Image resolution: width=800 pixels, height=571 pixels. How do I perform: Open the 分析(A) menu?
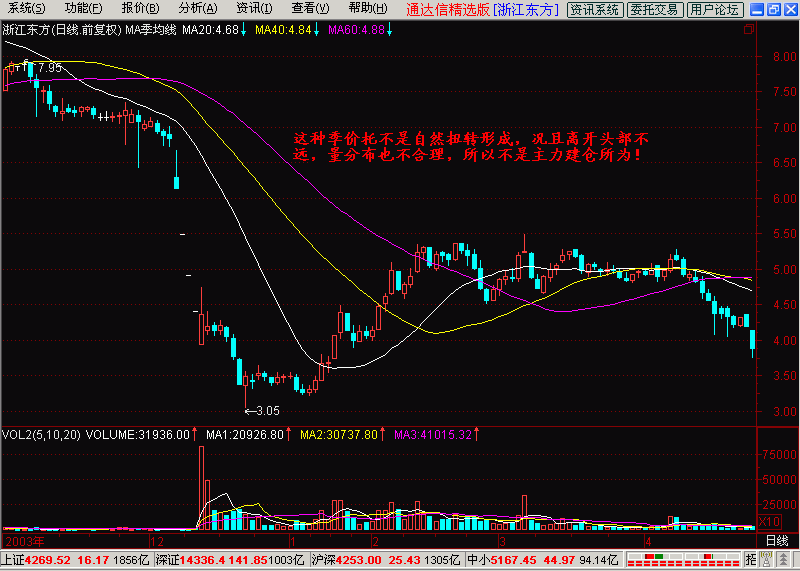[196, 9]
